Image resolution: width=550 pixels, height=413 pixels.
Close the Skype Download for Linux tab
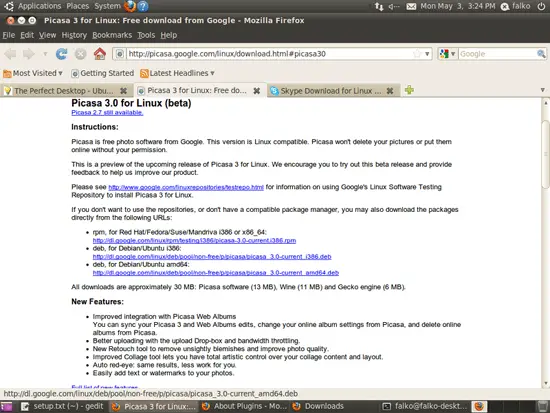click(x=390, y=91)
